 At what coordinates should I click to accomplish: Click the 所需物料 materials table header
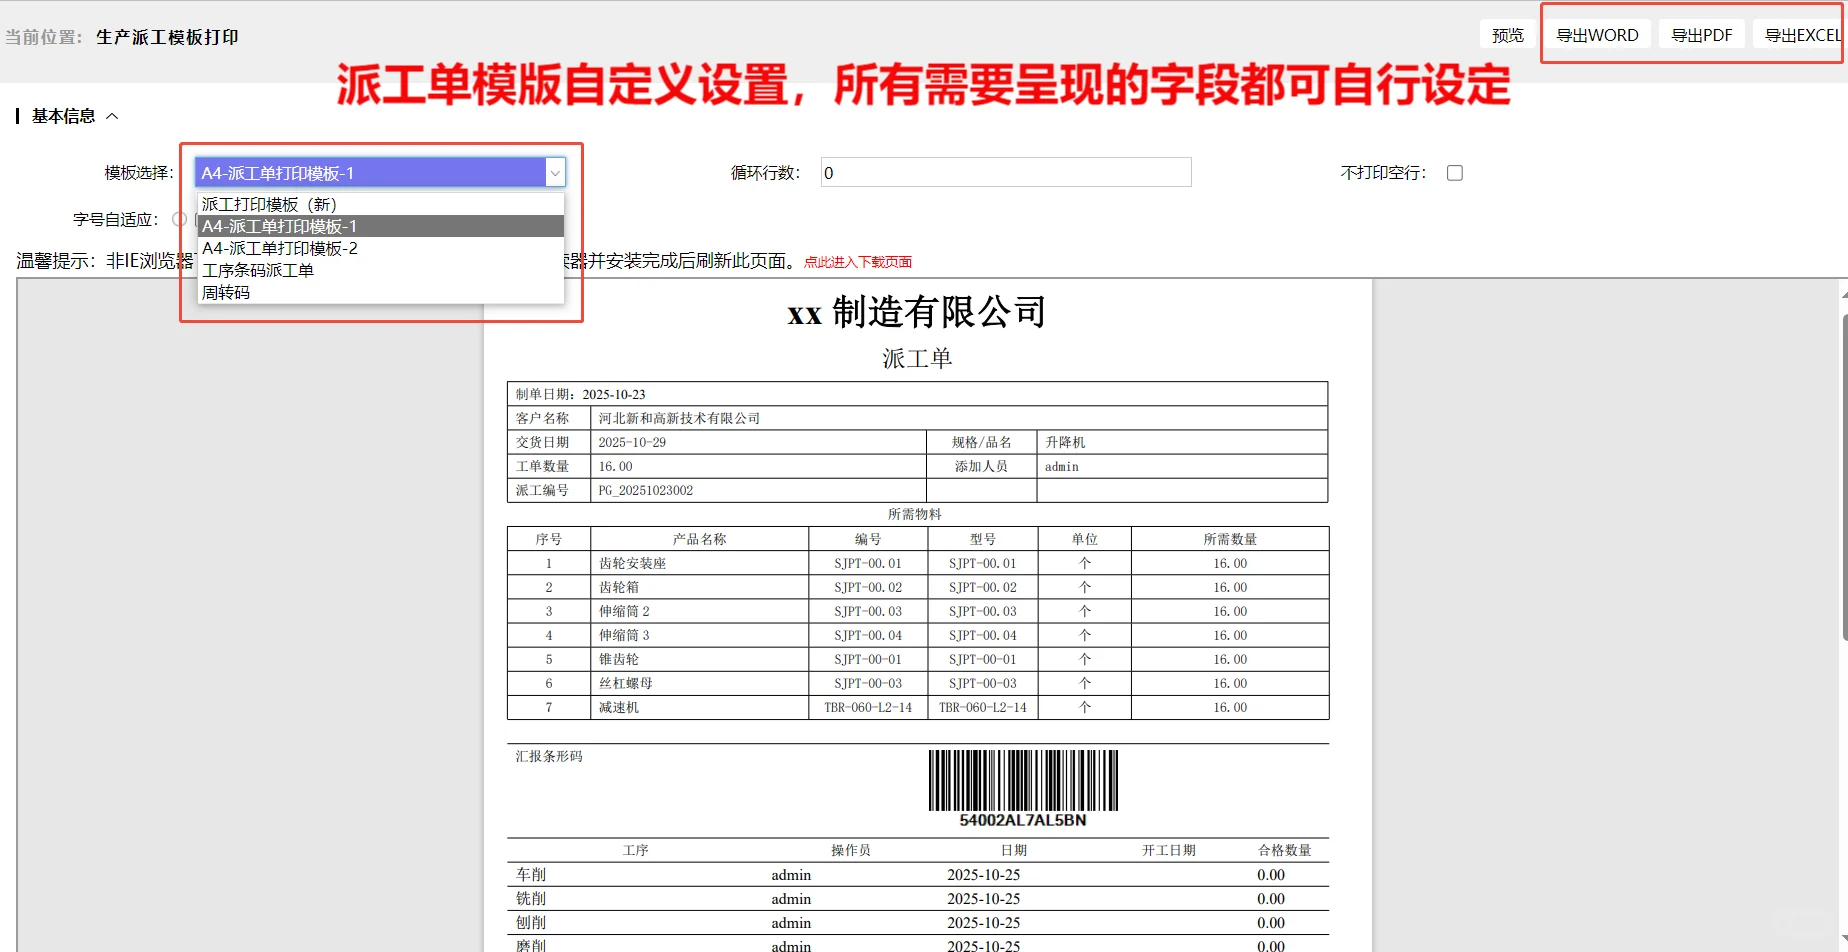(917, 514)
